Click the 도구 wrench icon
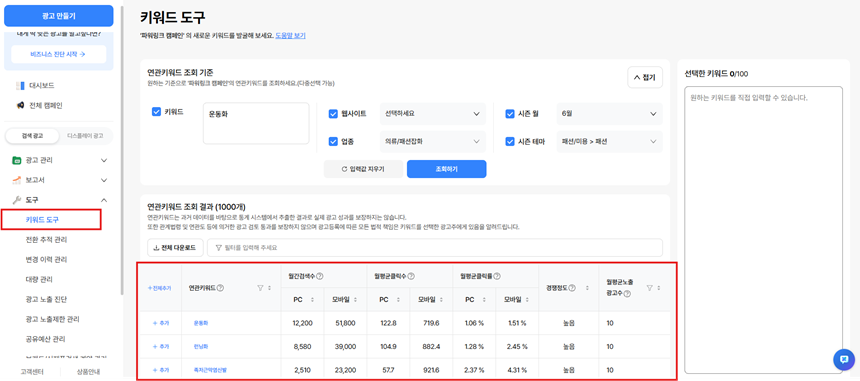Image resolution: width=860 pixels, height=381 pixels. [16, 200]
